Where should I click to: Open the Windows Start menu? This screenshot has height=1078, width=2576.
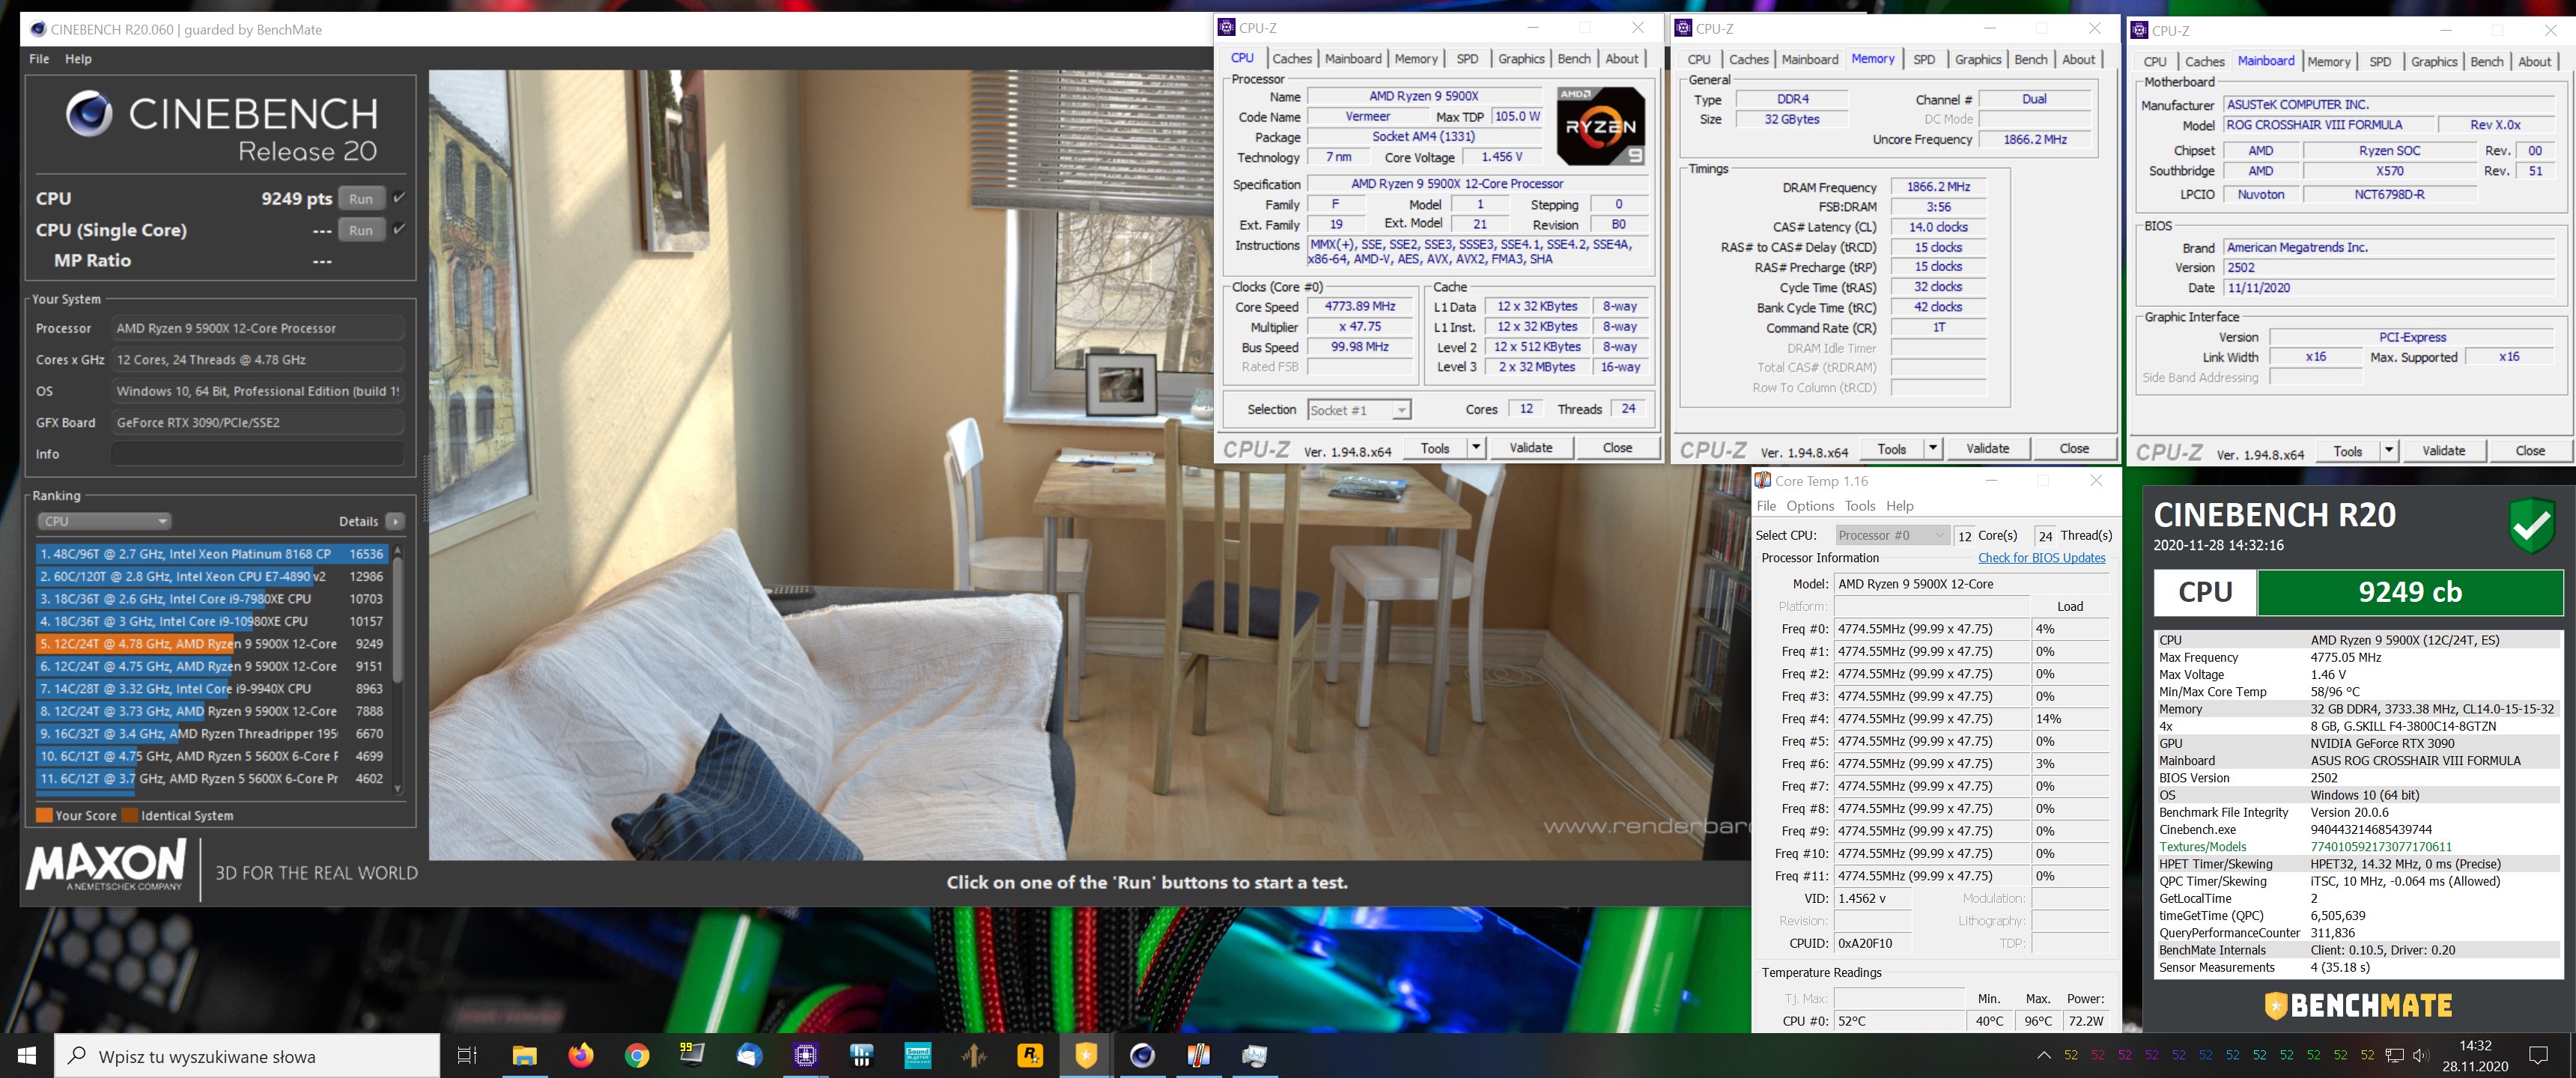[27, 1055]
